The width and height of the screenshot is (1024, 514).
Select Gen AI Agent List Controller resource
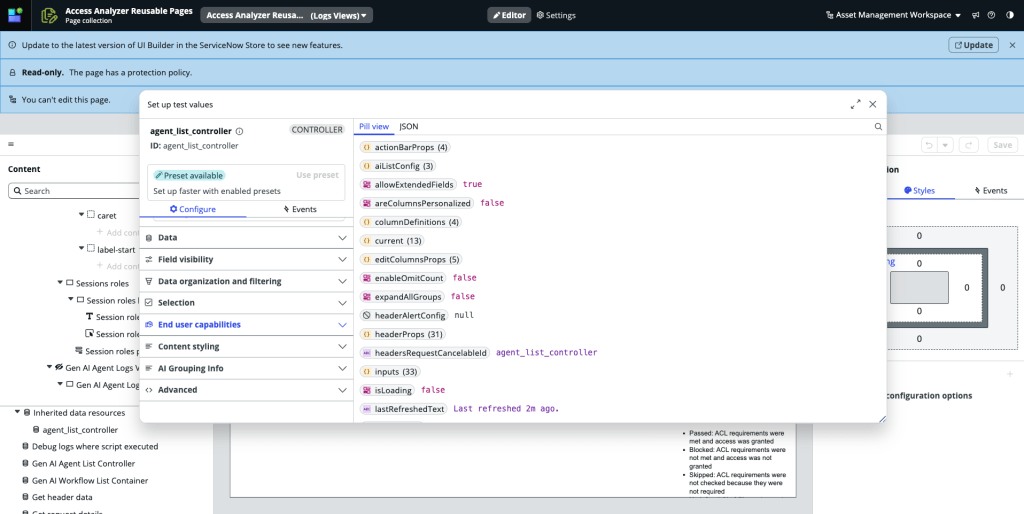84,464
